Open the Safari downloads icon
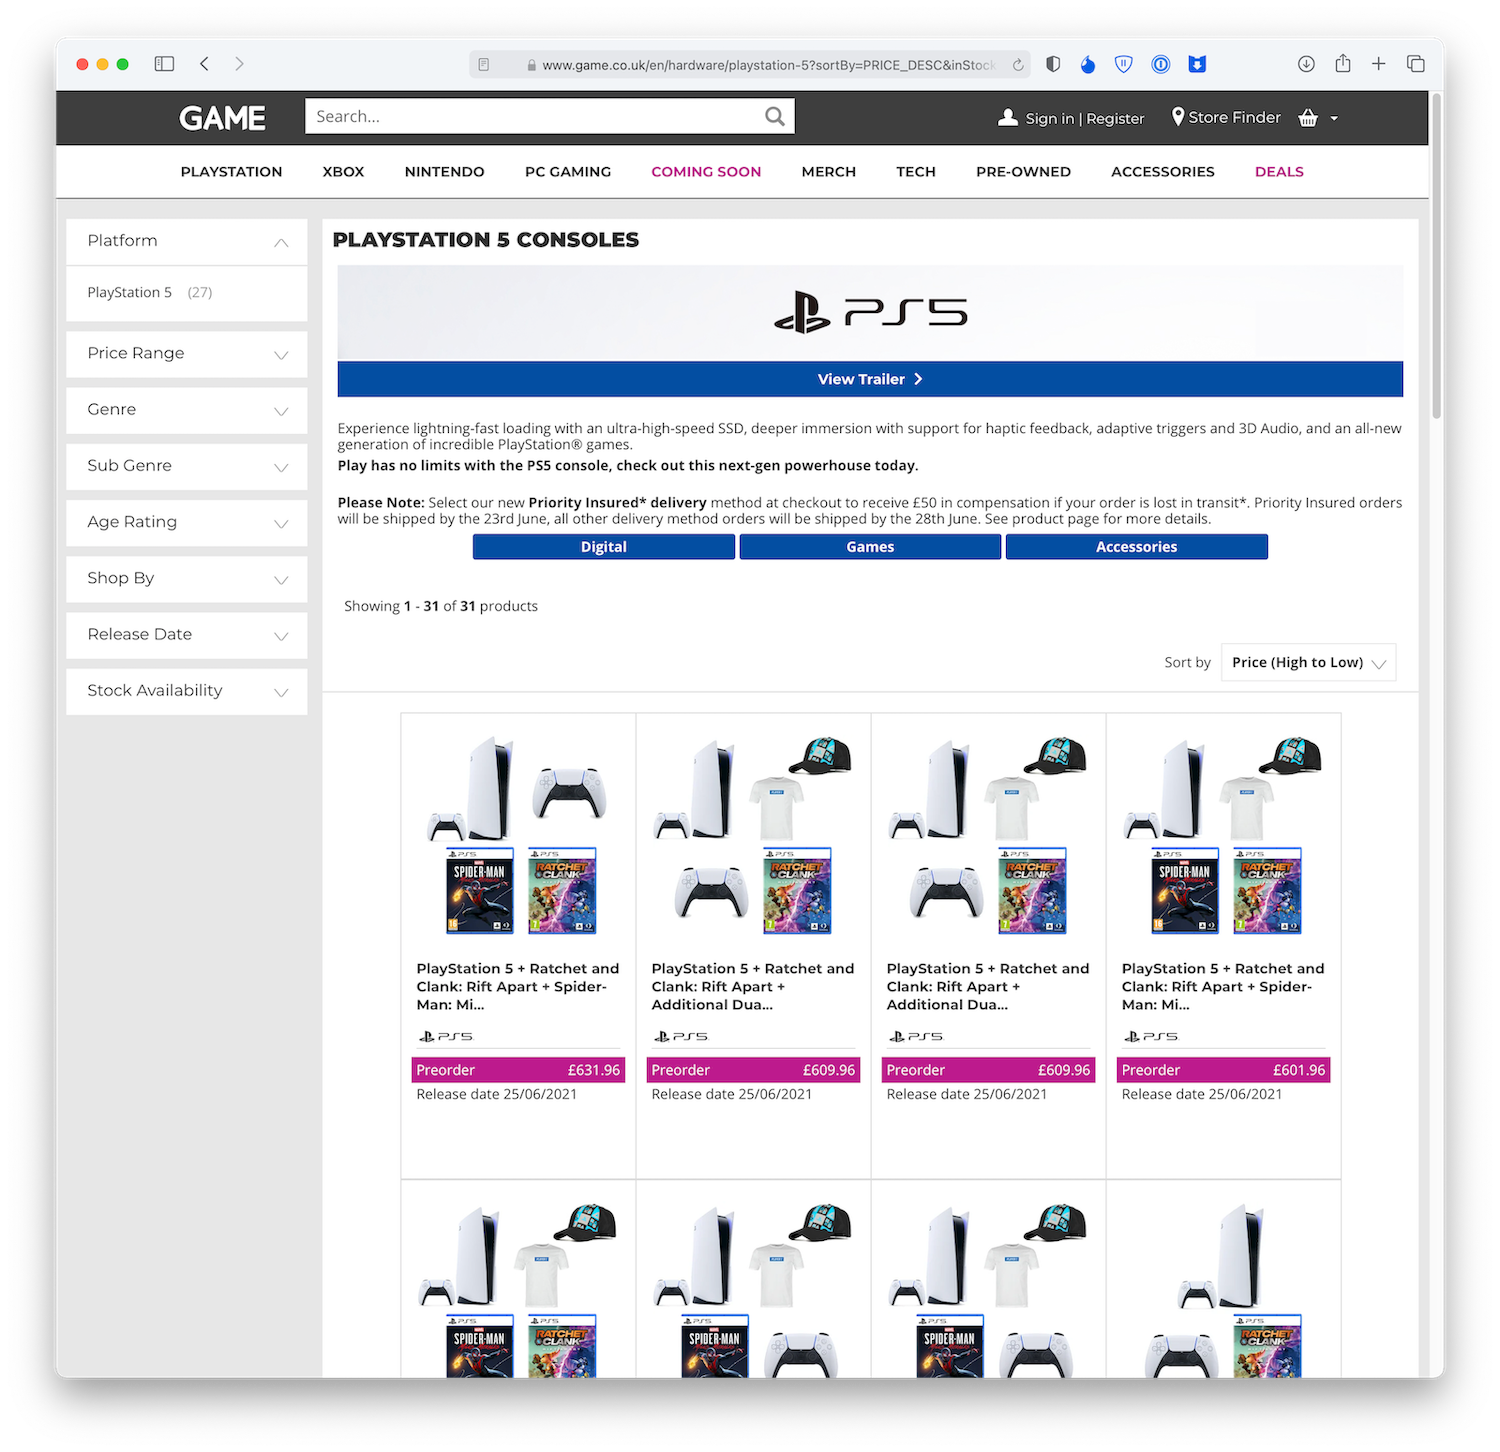Viewport: 1500px width, 1452px height. [1306, 64]
